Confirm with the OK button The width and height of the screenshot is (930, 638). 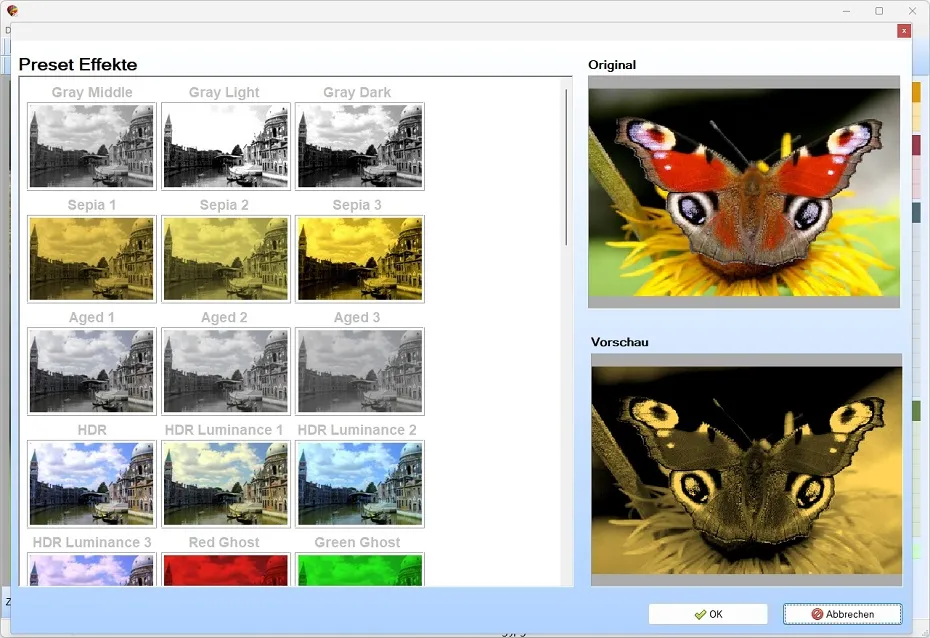[x=708, y=614]
